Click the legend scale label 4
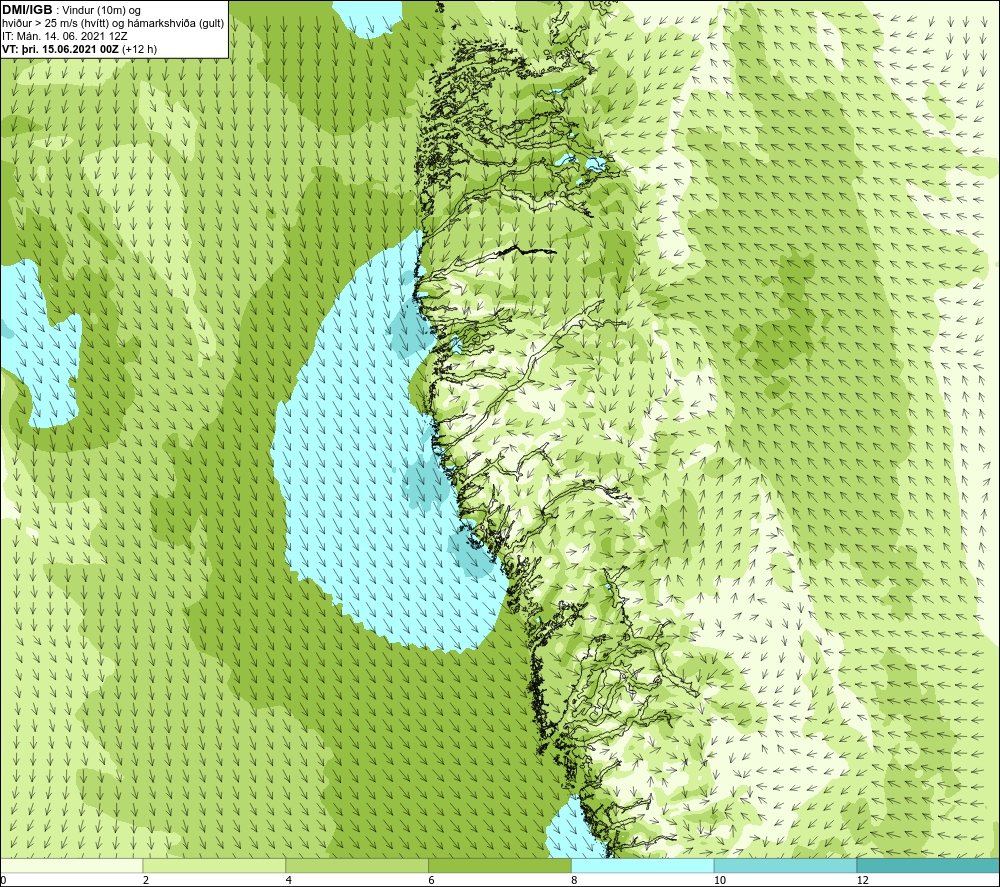The width and height of the screenshot is (1000, 887). coord(289,880)
